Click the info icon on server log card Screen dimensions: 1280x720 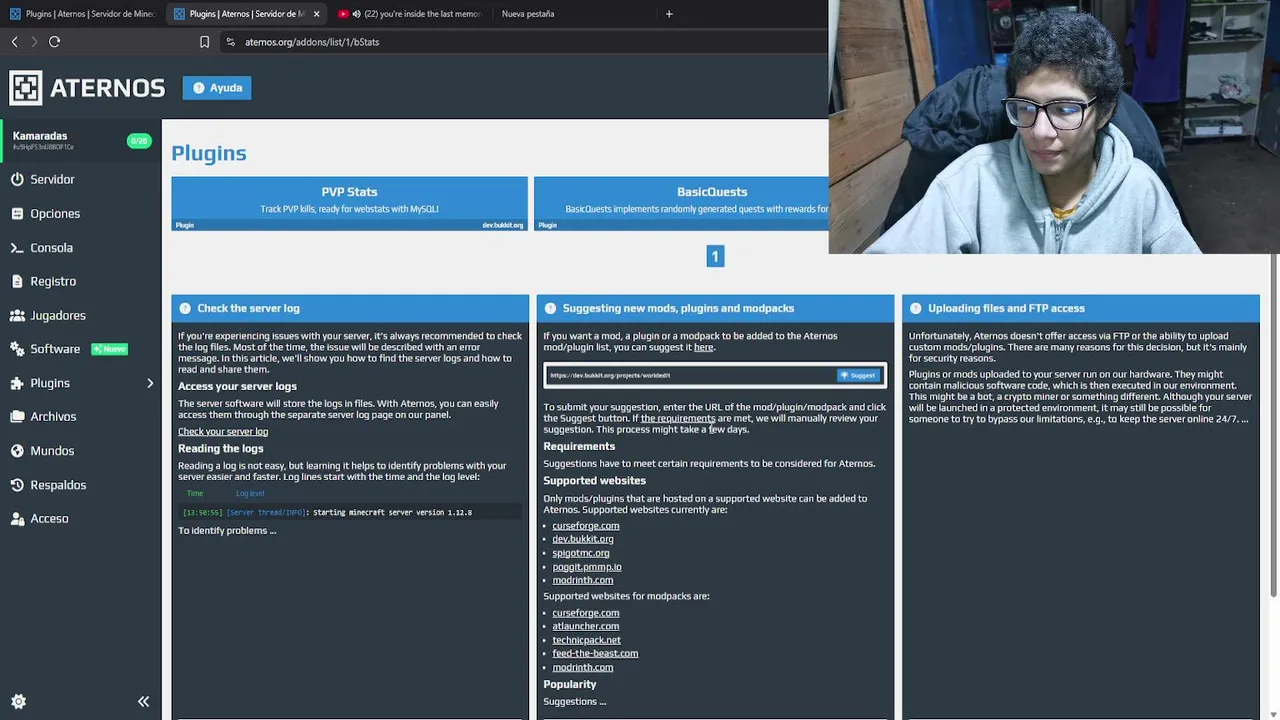click(185, 308)
